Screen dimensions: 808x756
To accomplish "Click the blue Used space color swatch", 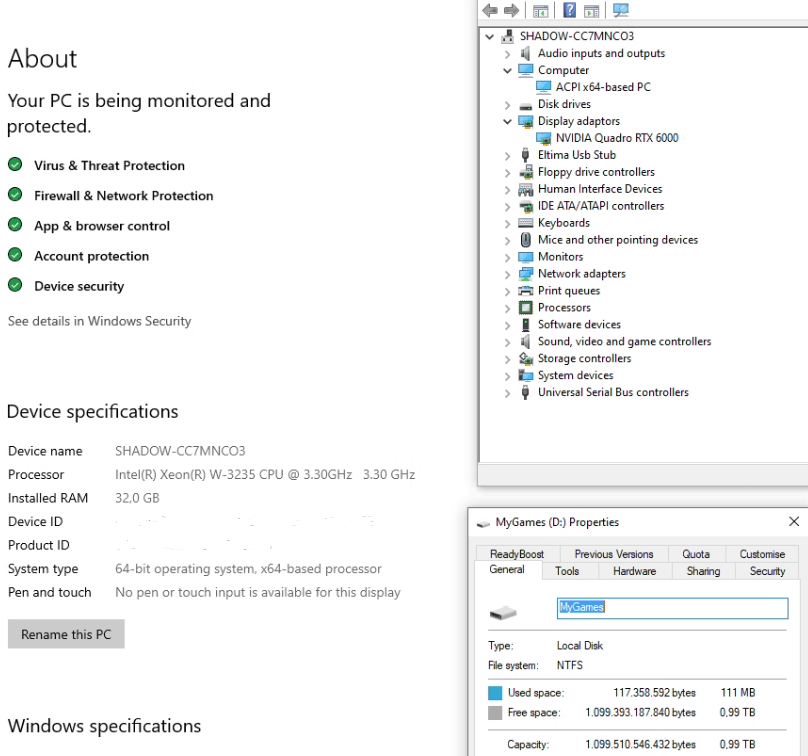I will (x=495, y=693).
